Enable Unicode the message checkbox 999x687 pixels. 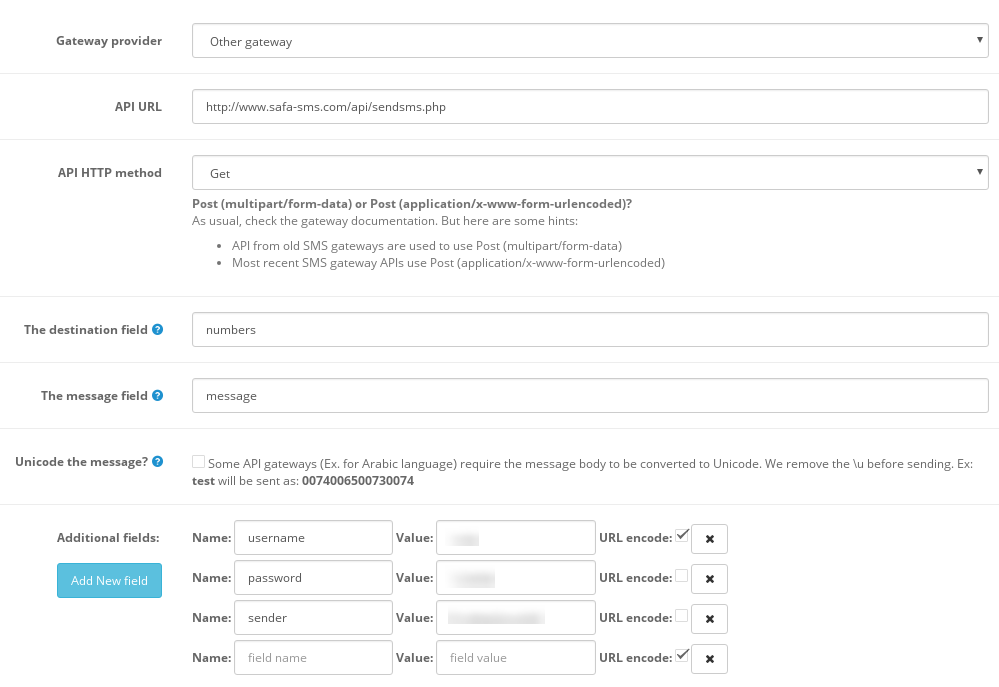point(198,461)
